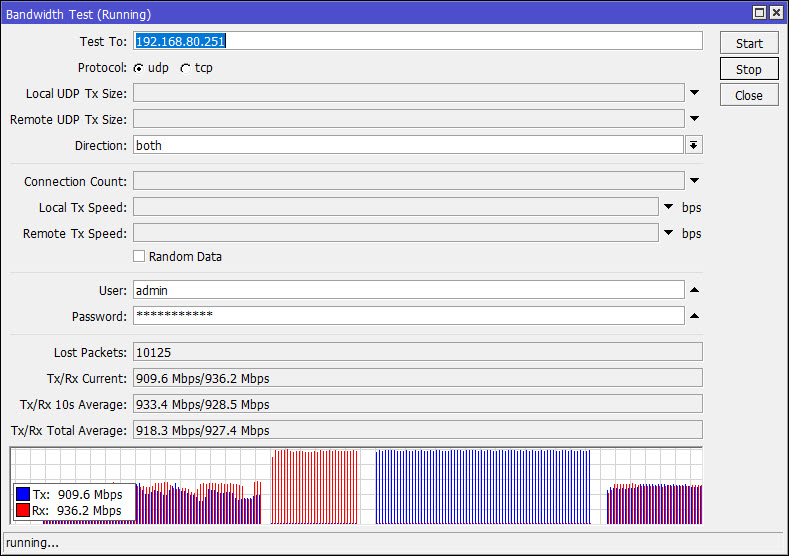Click the Close button in the side panel
This screenshot has height=556, width=789.
pos(749,95)
